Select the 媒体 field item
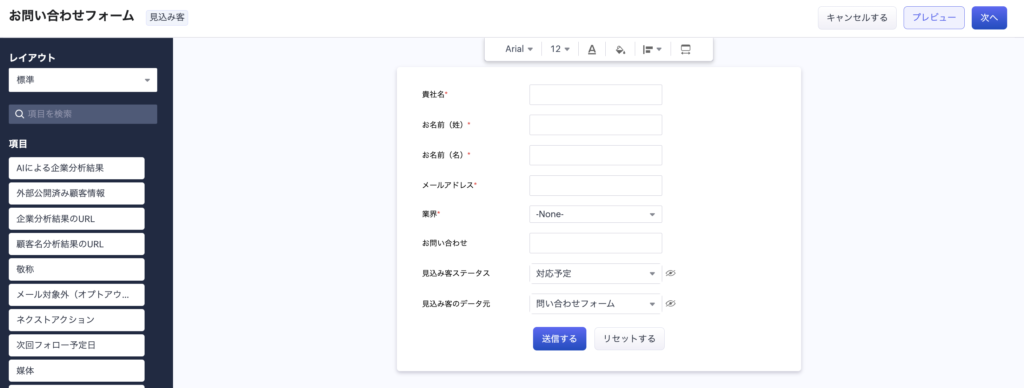Image resolution: width=1024 pixels, height=388 pixels. 76,371
